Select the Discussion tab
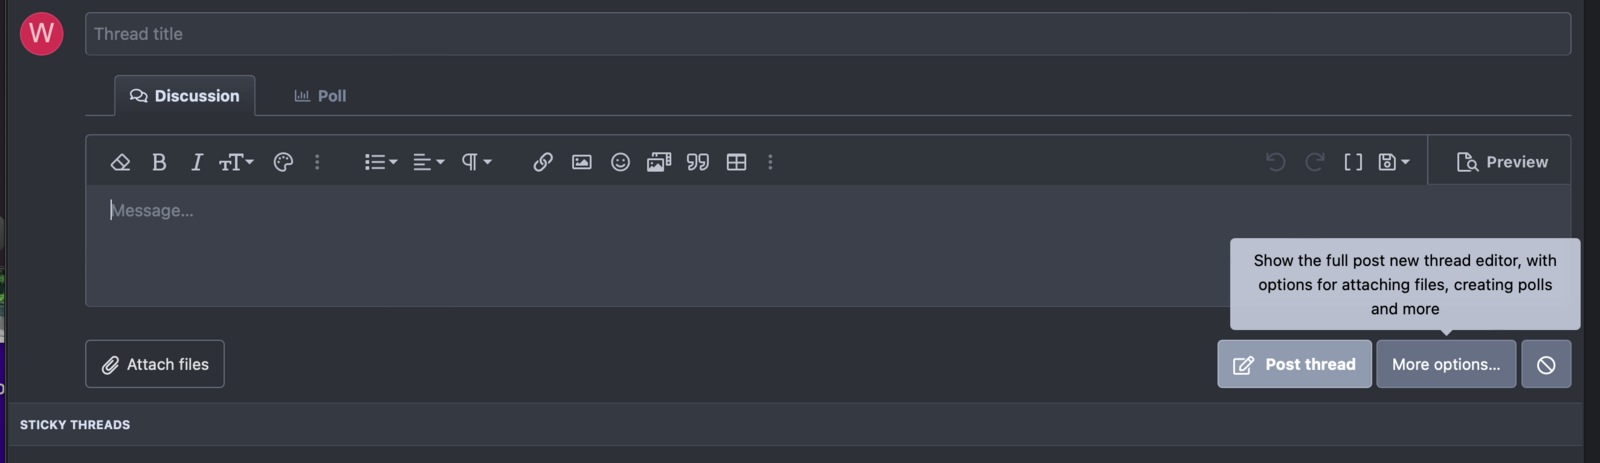The height and width of the screenshot is (463, 1600). pos(185,96)
